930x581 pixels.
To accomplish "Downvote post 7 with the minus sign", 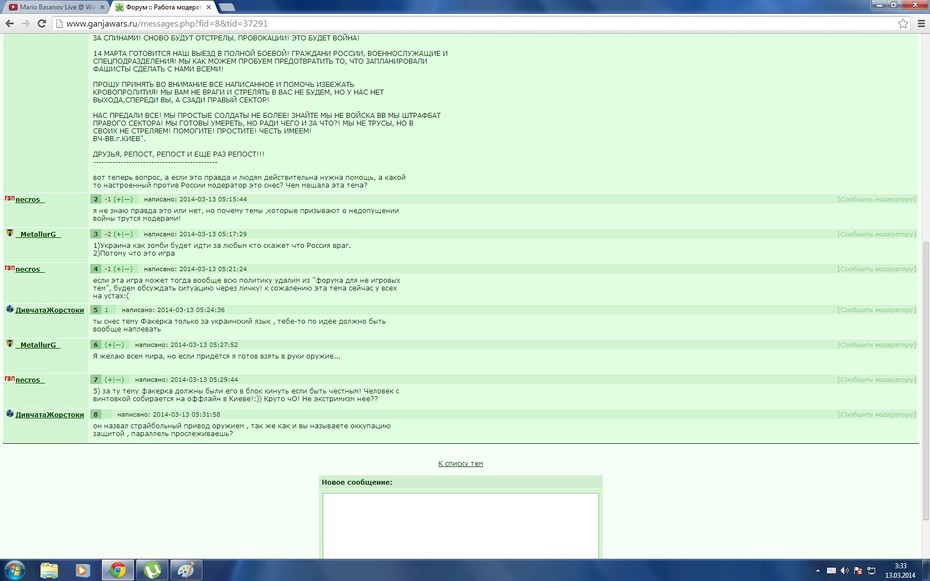I will point(119,379).
